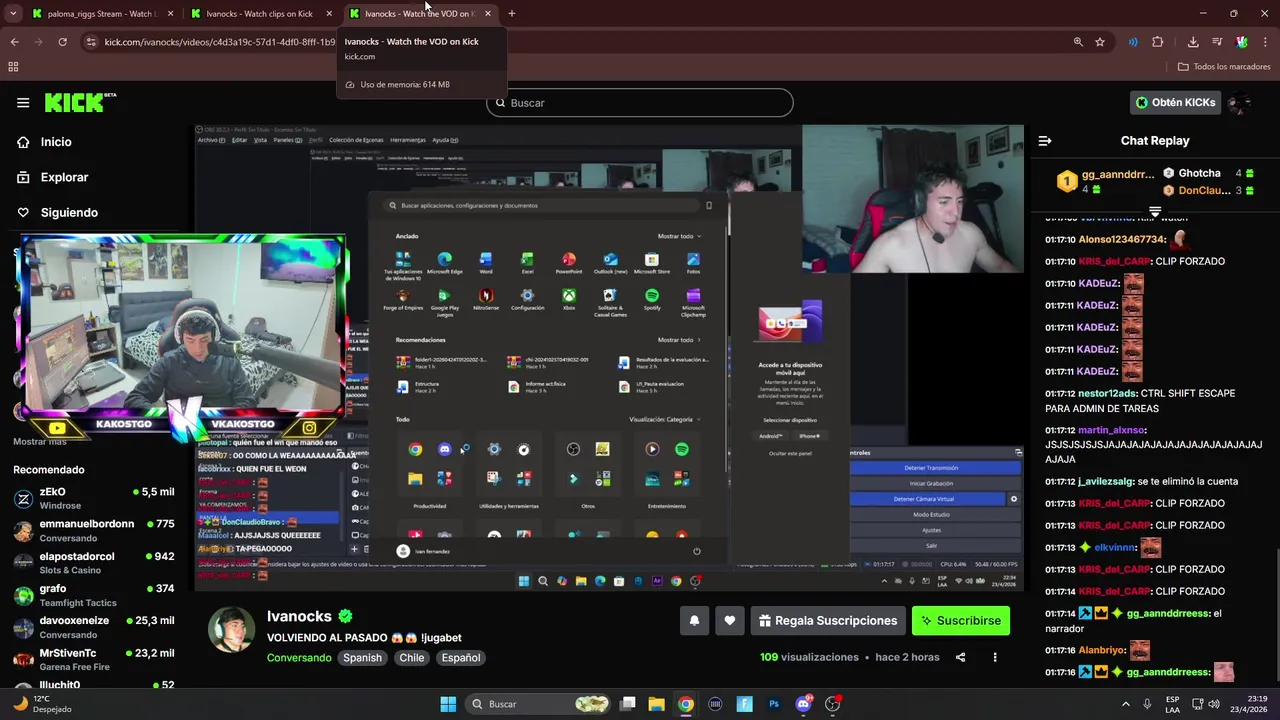Open the apps grid in bookmarks bar
The height and width of the screenshot is (720, 1280).
(x=13, y=67)
